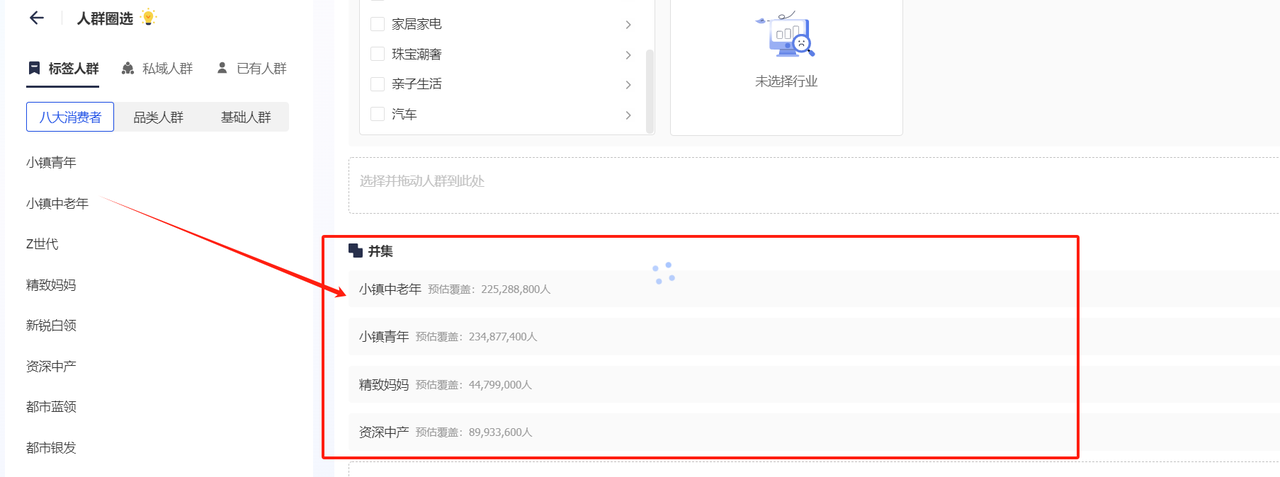Select the 品类人群 segment tab

tap(158, 117)
